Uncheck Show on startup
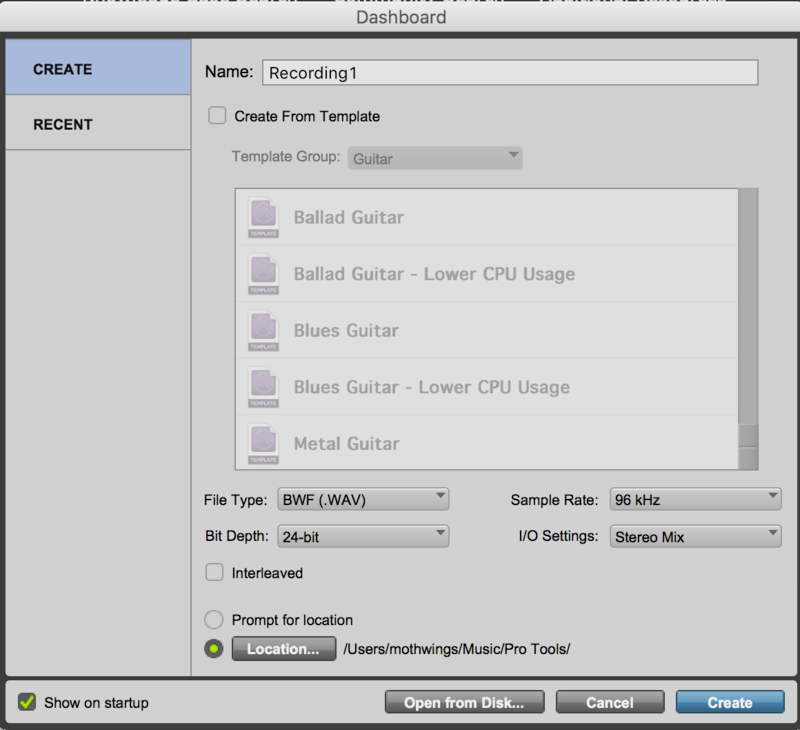800x730 pixels. [27, 702]
